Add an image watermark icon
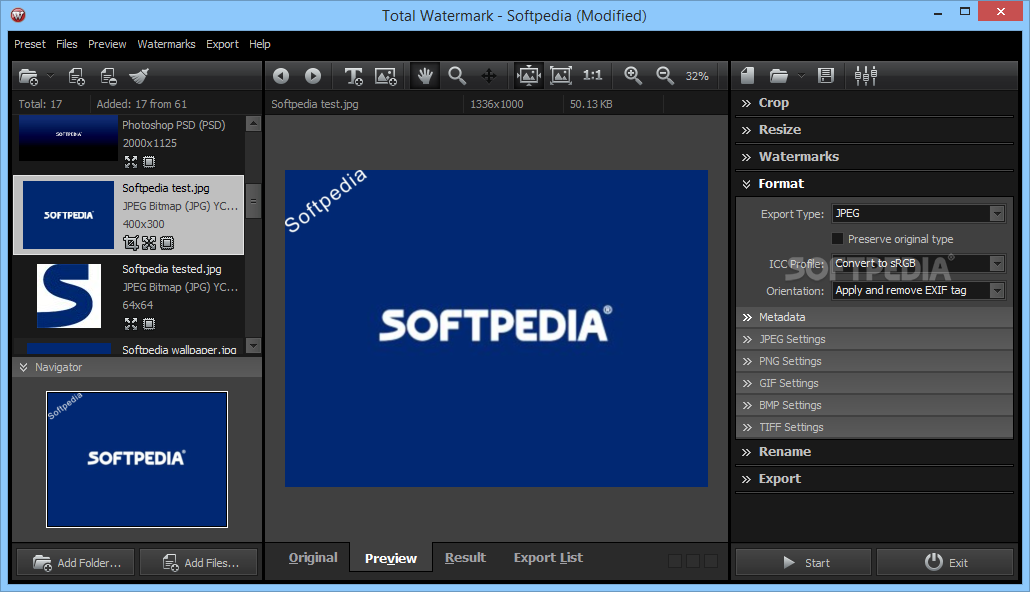Screen dimensions: 1030x592 386,76
